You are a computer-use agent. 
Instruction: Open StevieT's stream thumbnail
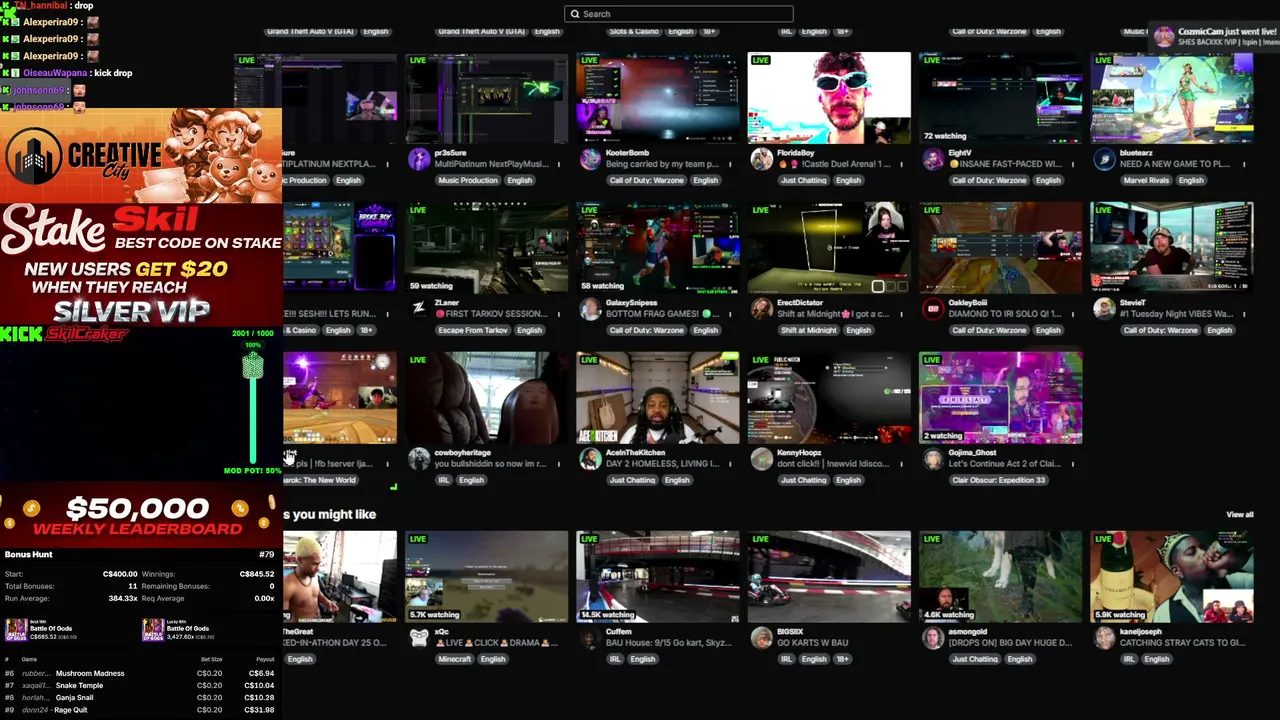point(1172,248)
